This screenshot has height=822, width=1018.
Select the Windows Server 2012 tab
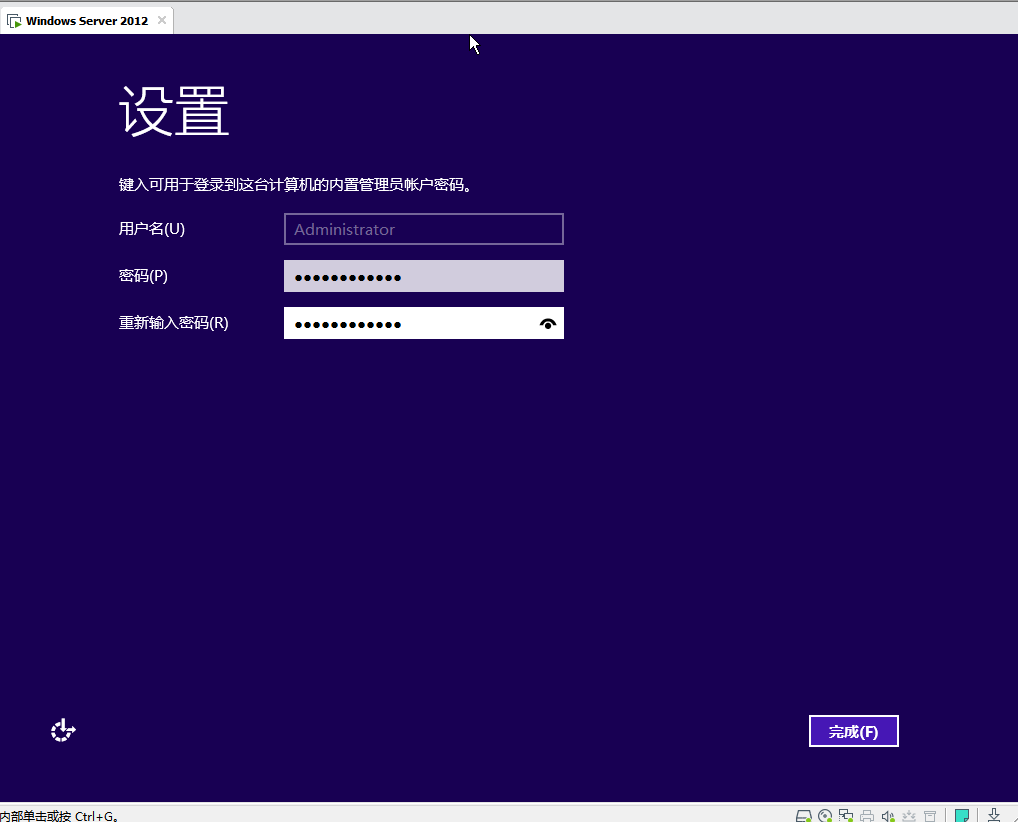[86, 21]
